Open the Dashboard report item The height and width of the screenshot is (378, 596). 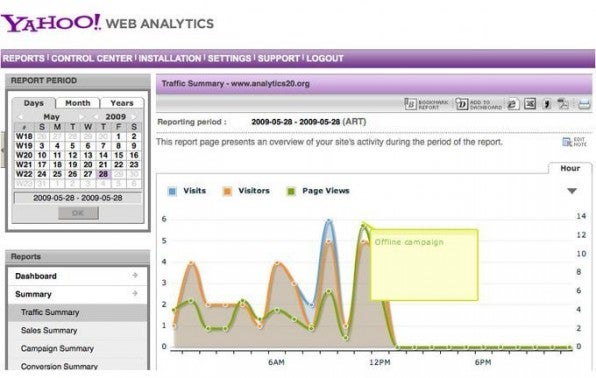(78, 276)
